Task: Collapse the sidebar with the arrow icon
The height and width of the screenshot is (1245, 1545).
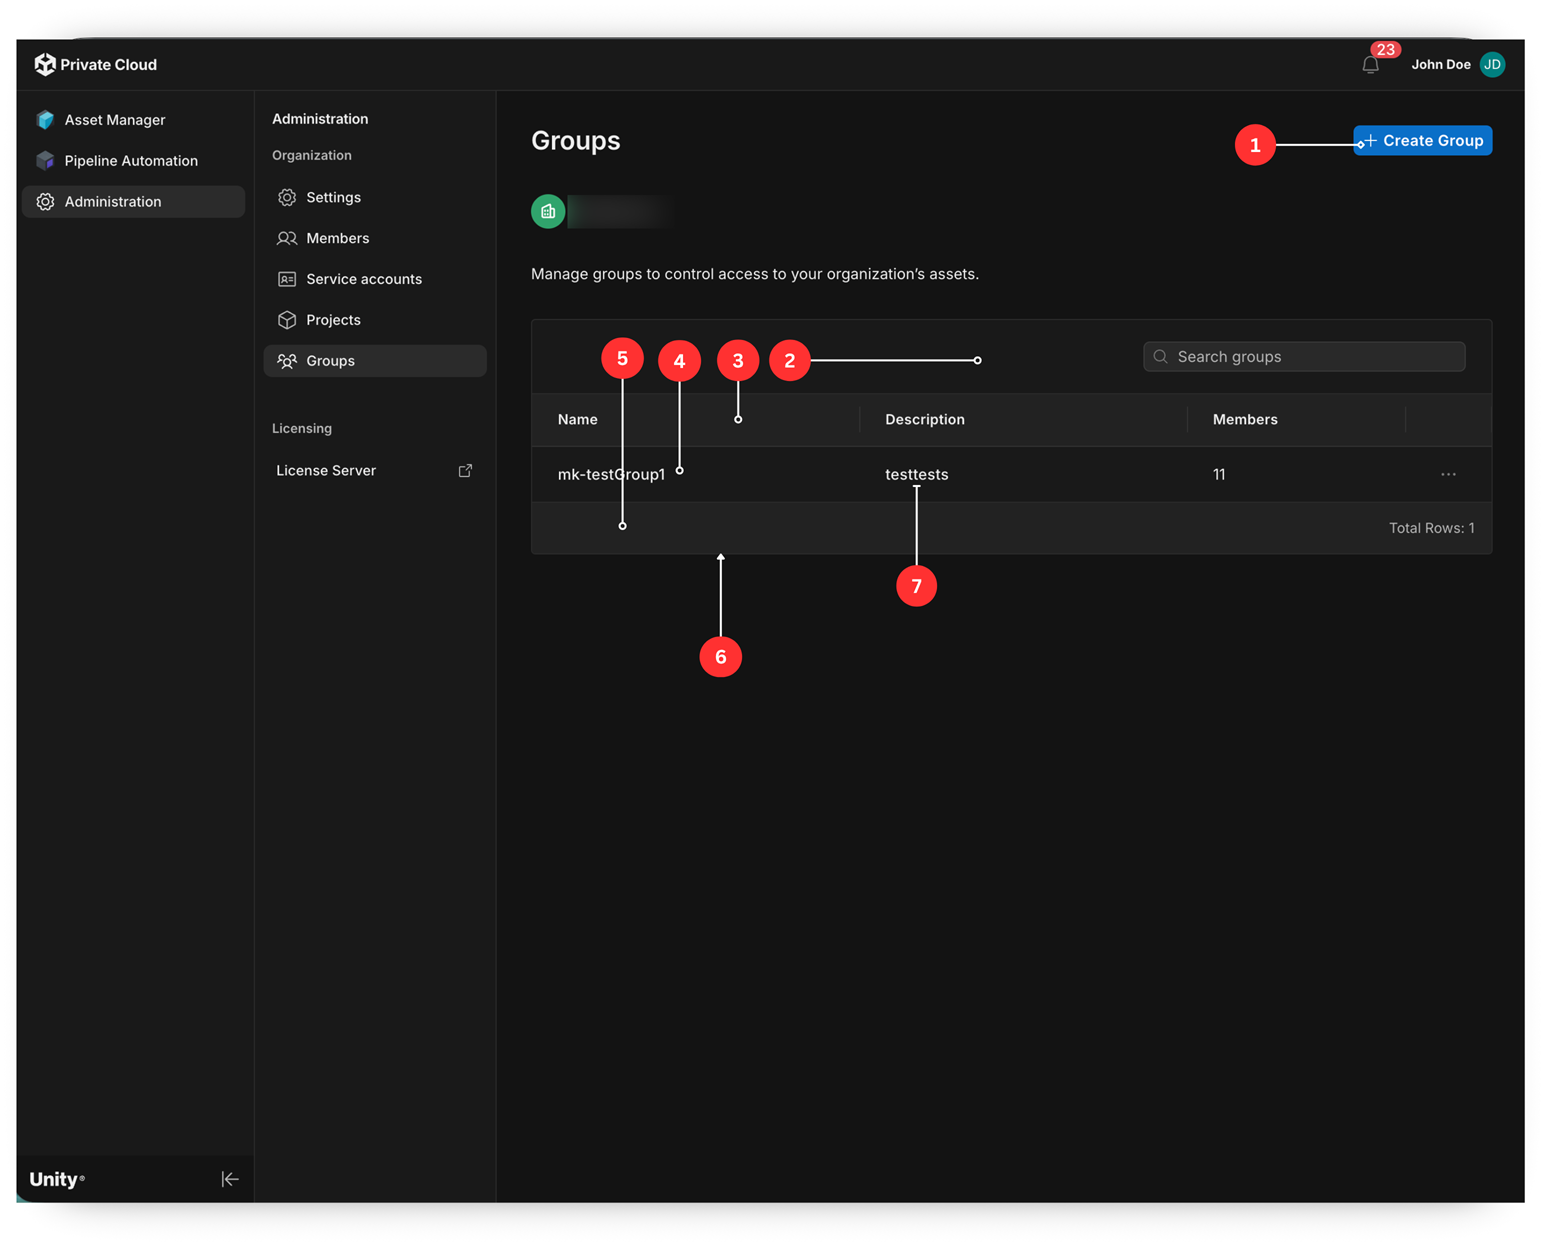Action: [x=230, y=1179]
